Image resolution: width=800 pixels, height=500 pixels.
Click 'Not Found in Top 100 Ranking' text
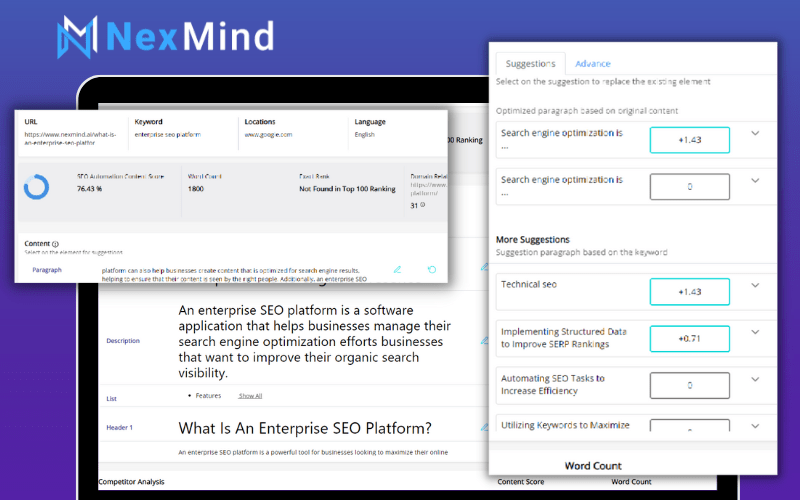(x=347, y=189)
